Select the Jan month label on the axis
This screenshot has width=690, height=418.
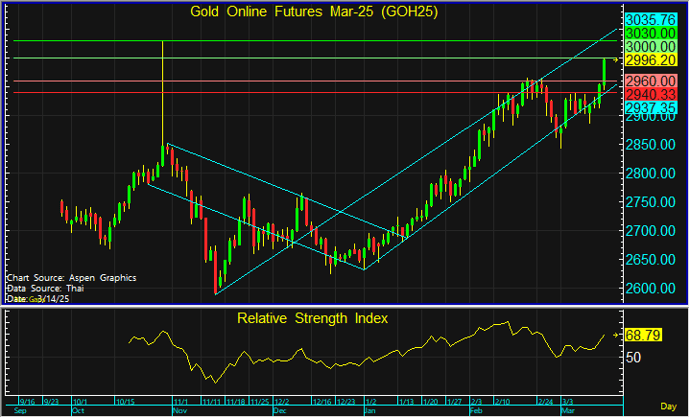[x=370, y=411]
